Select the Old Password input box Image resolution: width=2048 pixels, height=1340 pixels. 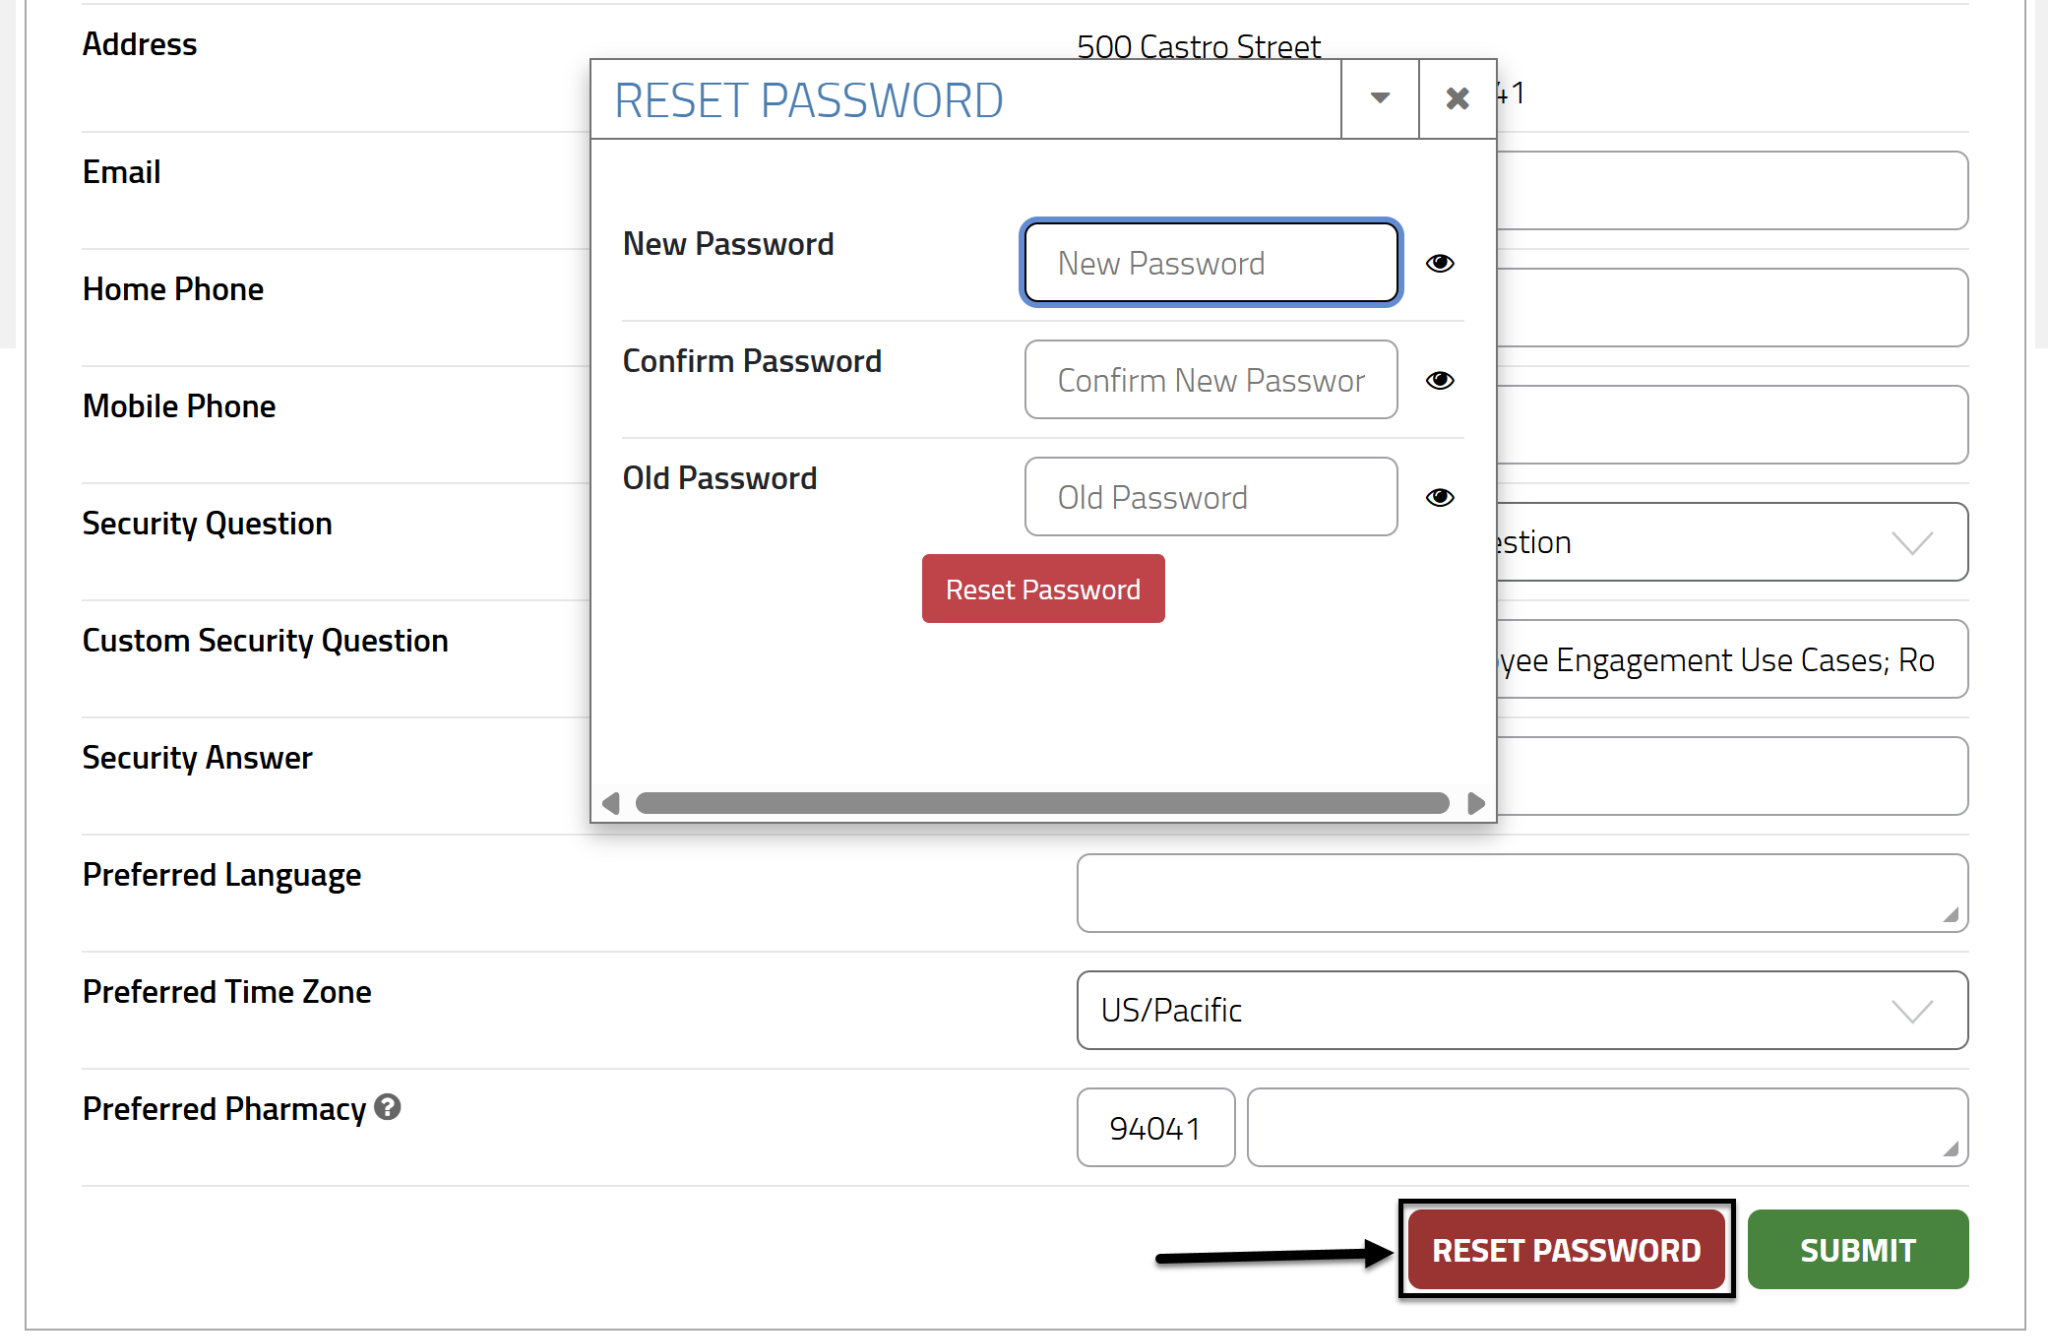click(1210, 497)
